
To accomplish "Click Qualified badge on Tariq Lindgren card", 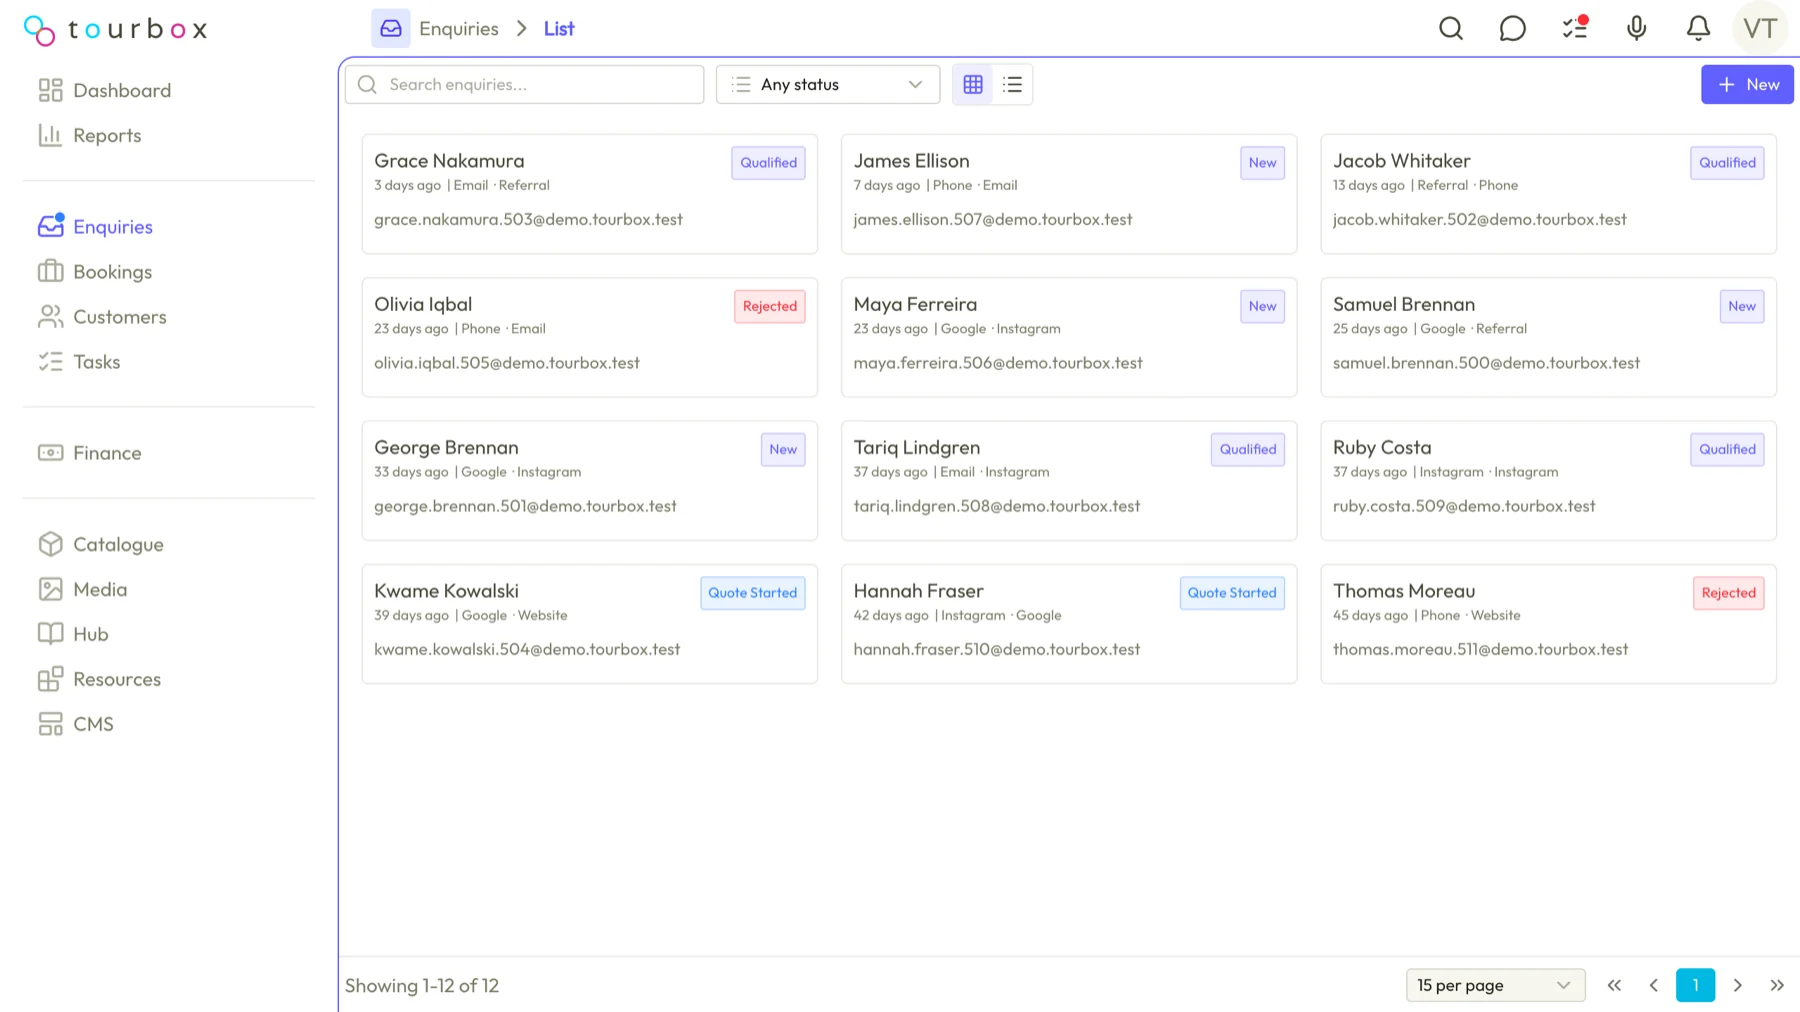I will (1248, 449).
